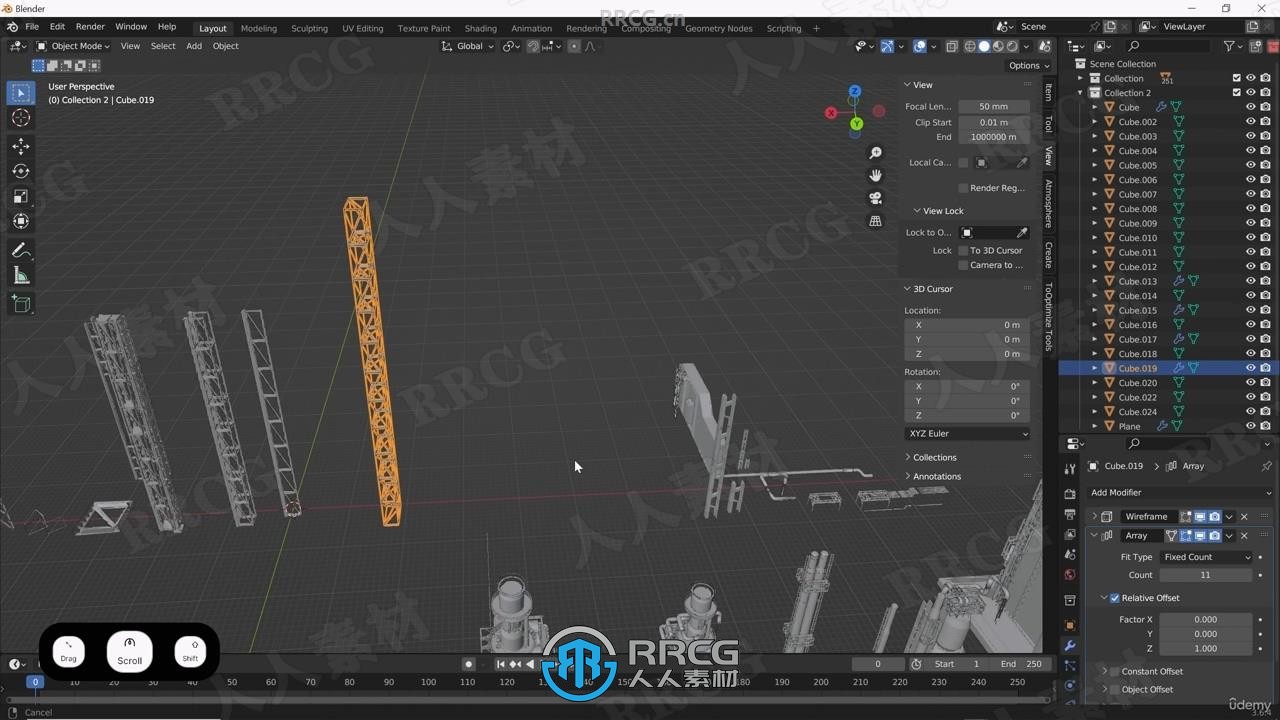The image size is (1280, 720).
Task: Disable Cube.010 in renders camera icon
Action: pos(1265,238)
